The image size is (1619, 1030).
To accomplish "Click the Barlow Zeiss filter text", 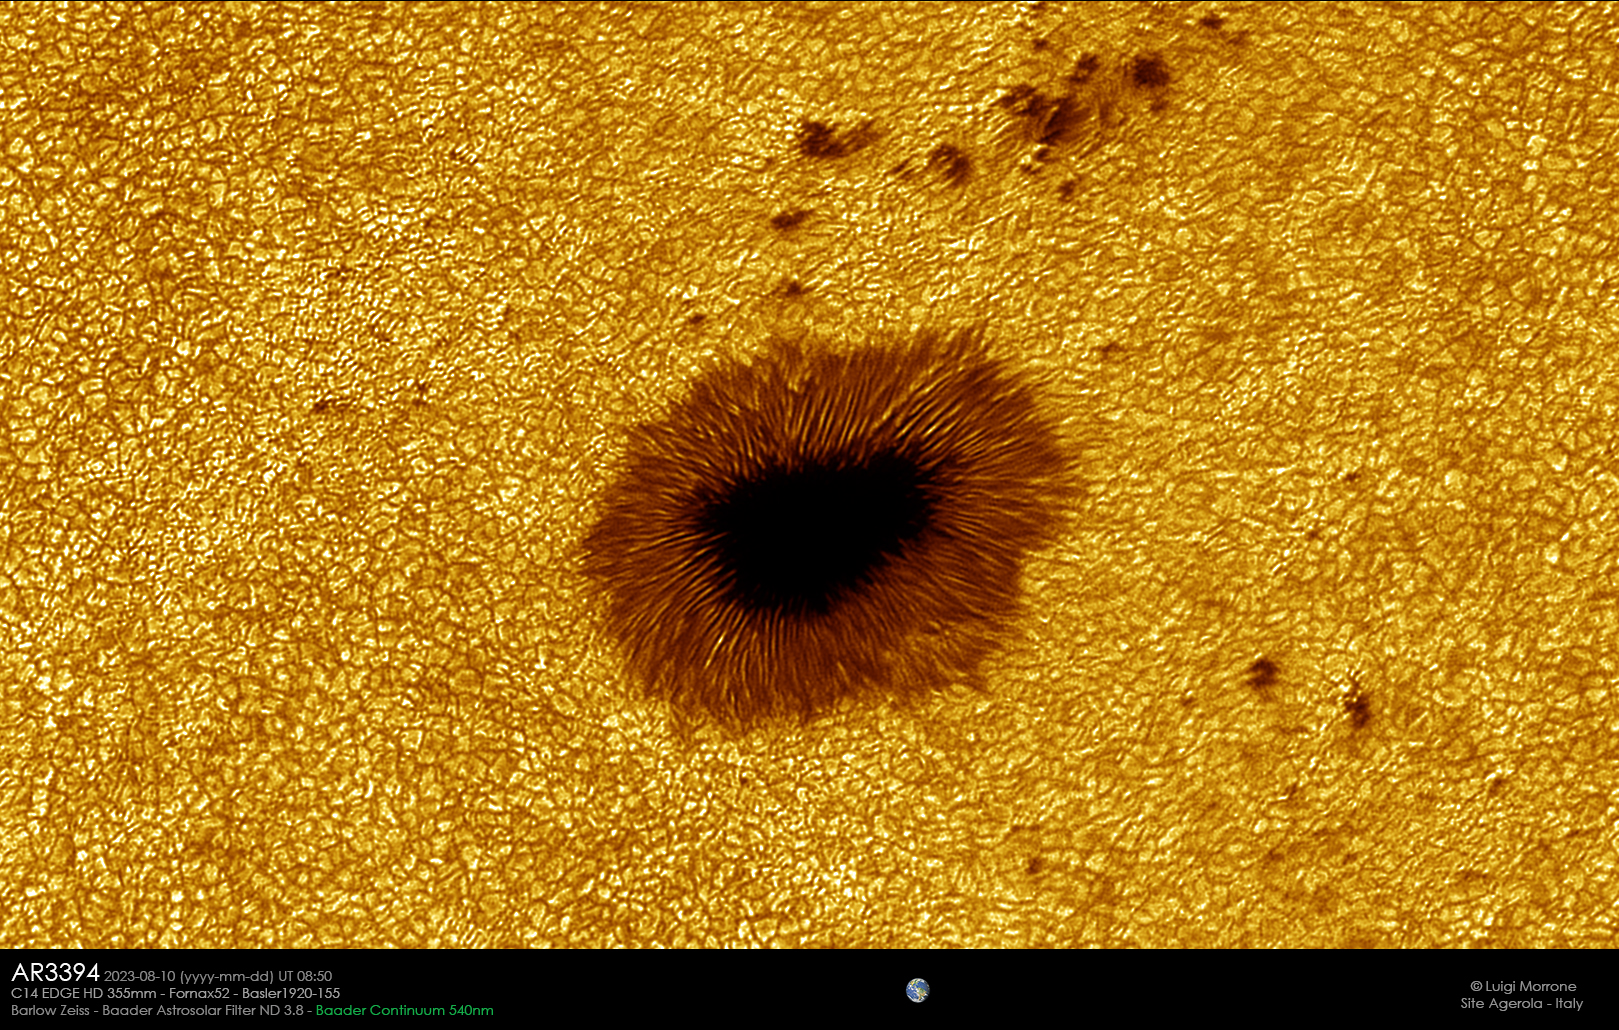I will (x=157, y=1010).
